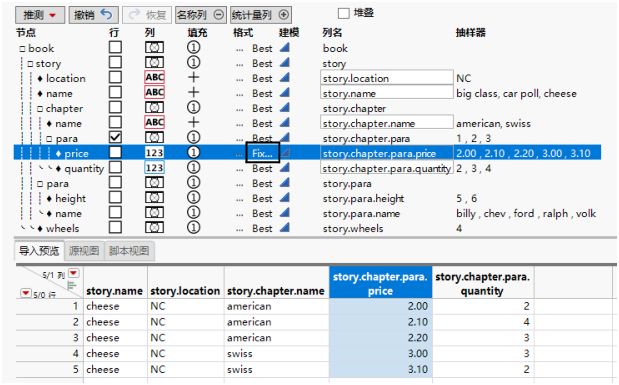
Task: Click the plus fill icon for location
Action: pyautogui.click(x=193, y=77)
